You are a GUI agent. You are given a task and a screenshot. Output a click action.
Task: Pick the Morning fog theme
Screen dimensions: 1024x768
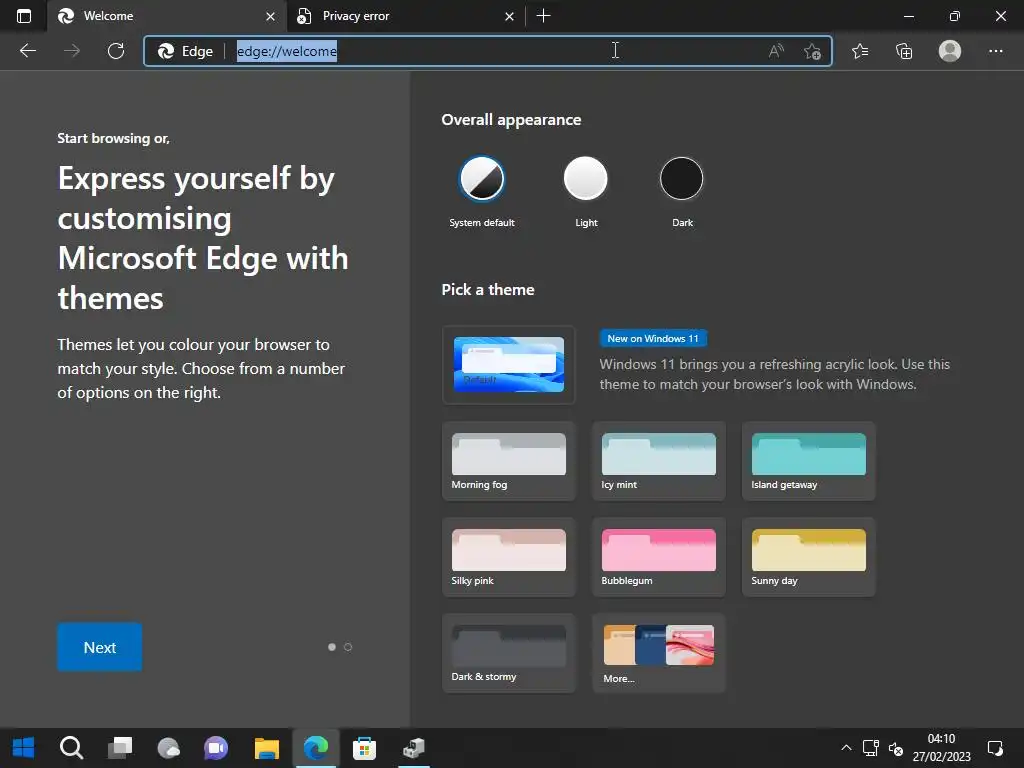509,461
